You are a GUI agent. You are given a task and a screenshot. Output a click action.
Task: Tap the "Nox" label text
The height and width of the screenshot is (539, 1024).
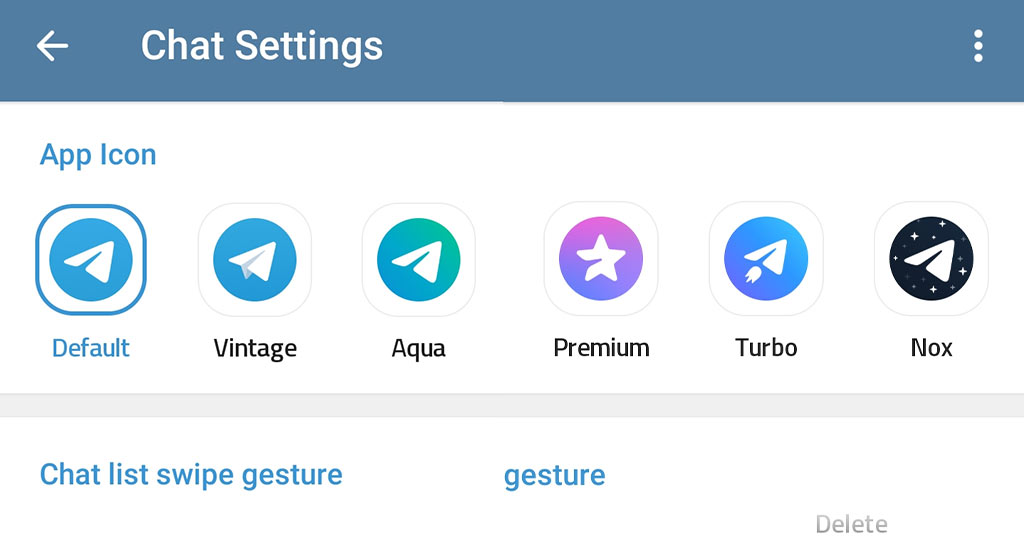[931, 348]
